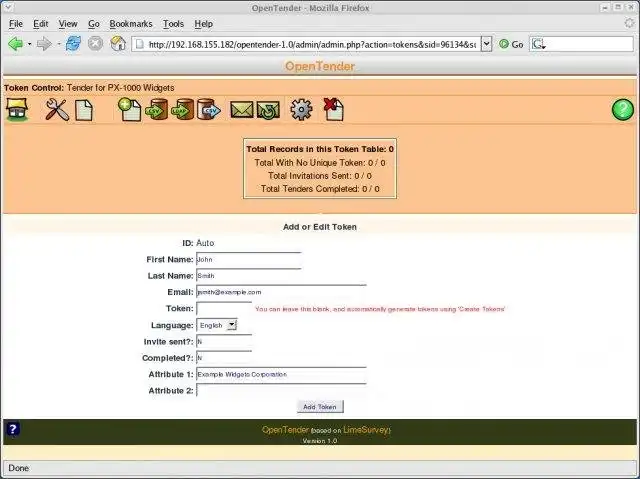
Task: Open the Bookmarks menu
Action: pos(131,24)
